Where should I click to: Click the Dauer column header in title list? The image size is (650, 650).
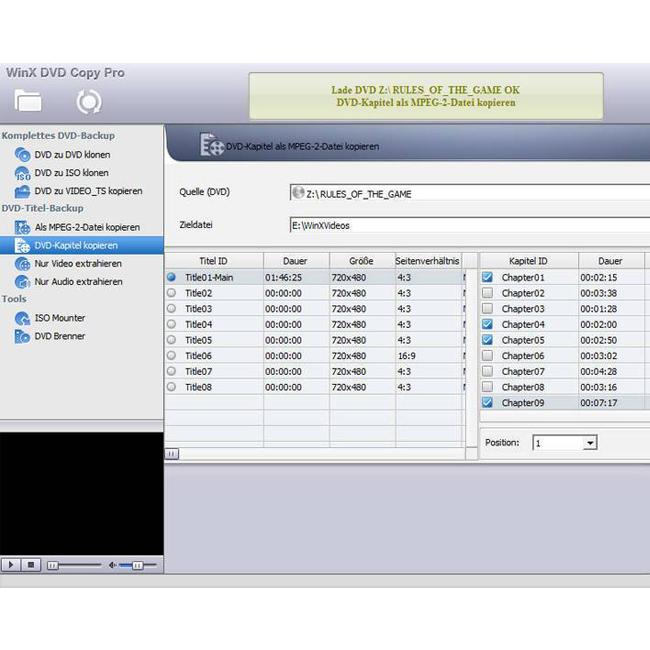(x=295, y=261)
